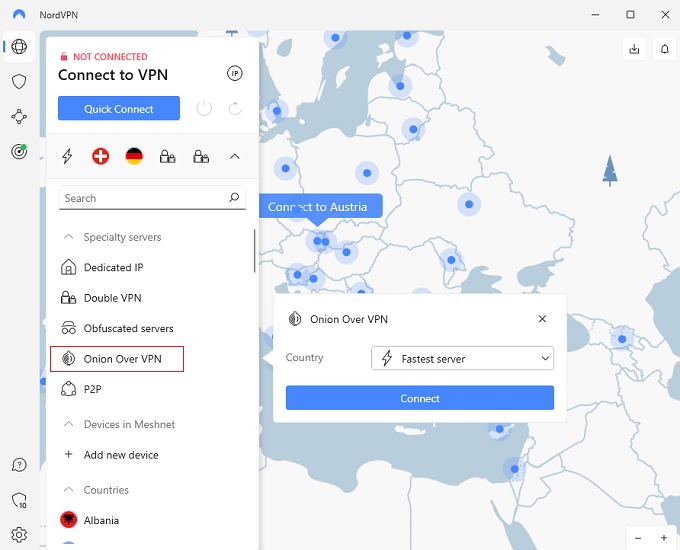This screenshot has width=680, height=550.
Task: Select the Germany flag shortcut
Action: click(134, 156)
